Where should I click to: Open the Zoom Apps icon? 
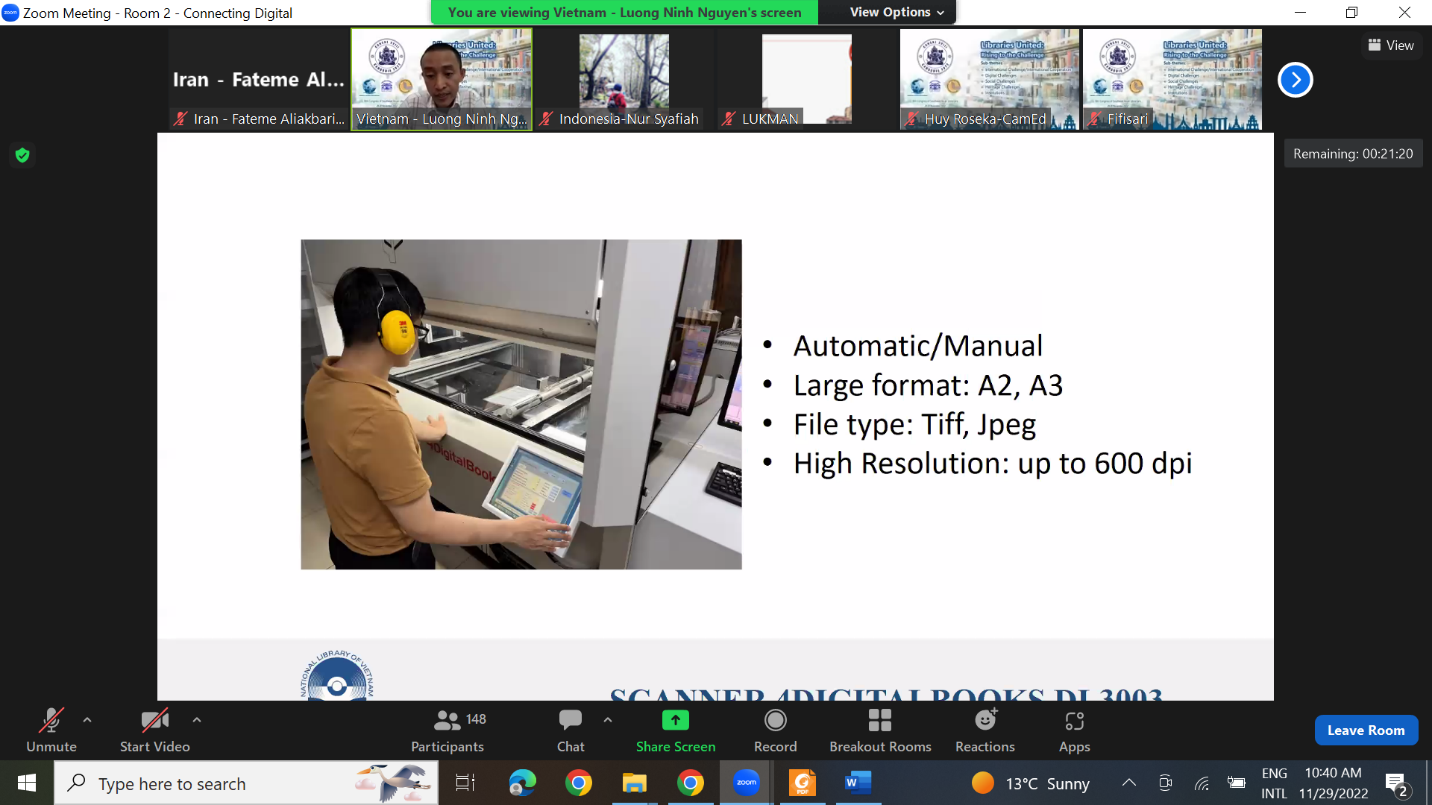[x=1074, y=721]
